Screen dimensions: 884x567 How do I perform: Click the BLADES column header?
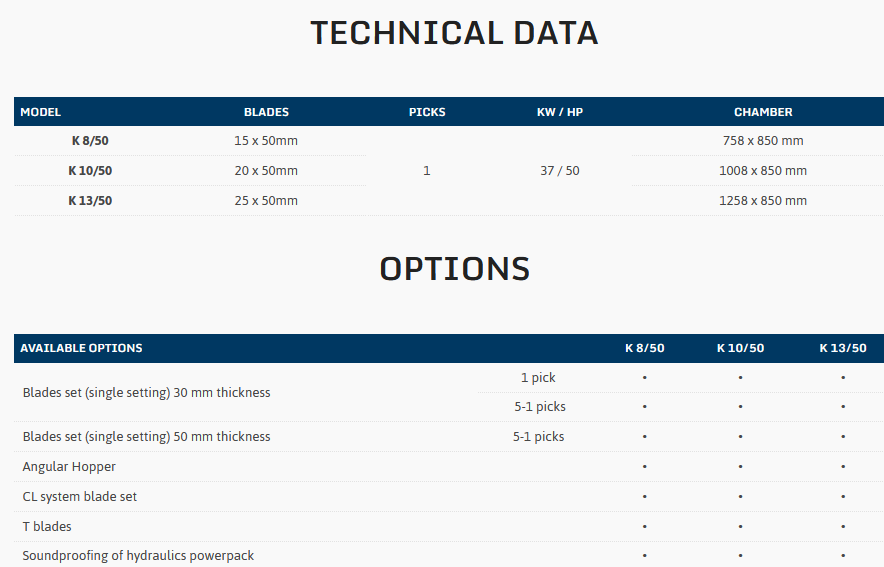(266, 112)
